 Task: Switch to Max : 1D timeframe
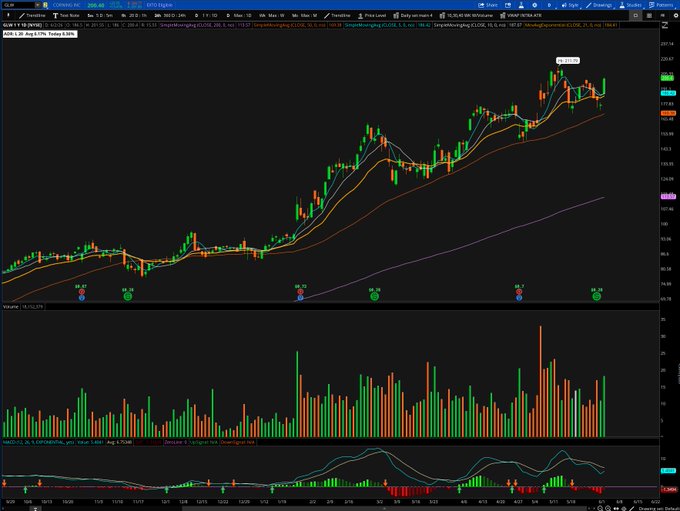239,15
